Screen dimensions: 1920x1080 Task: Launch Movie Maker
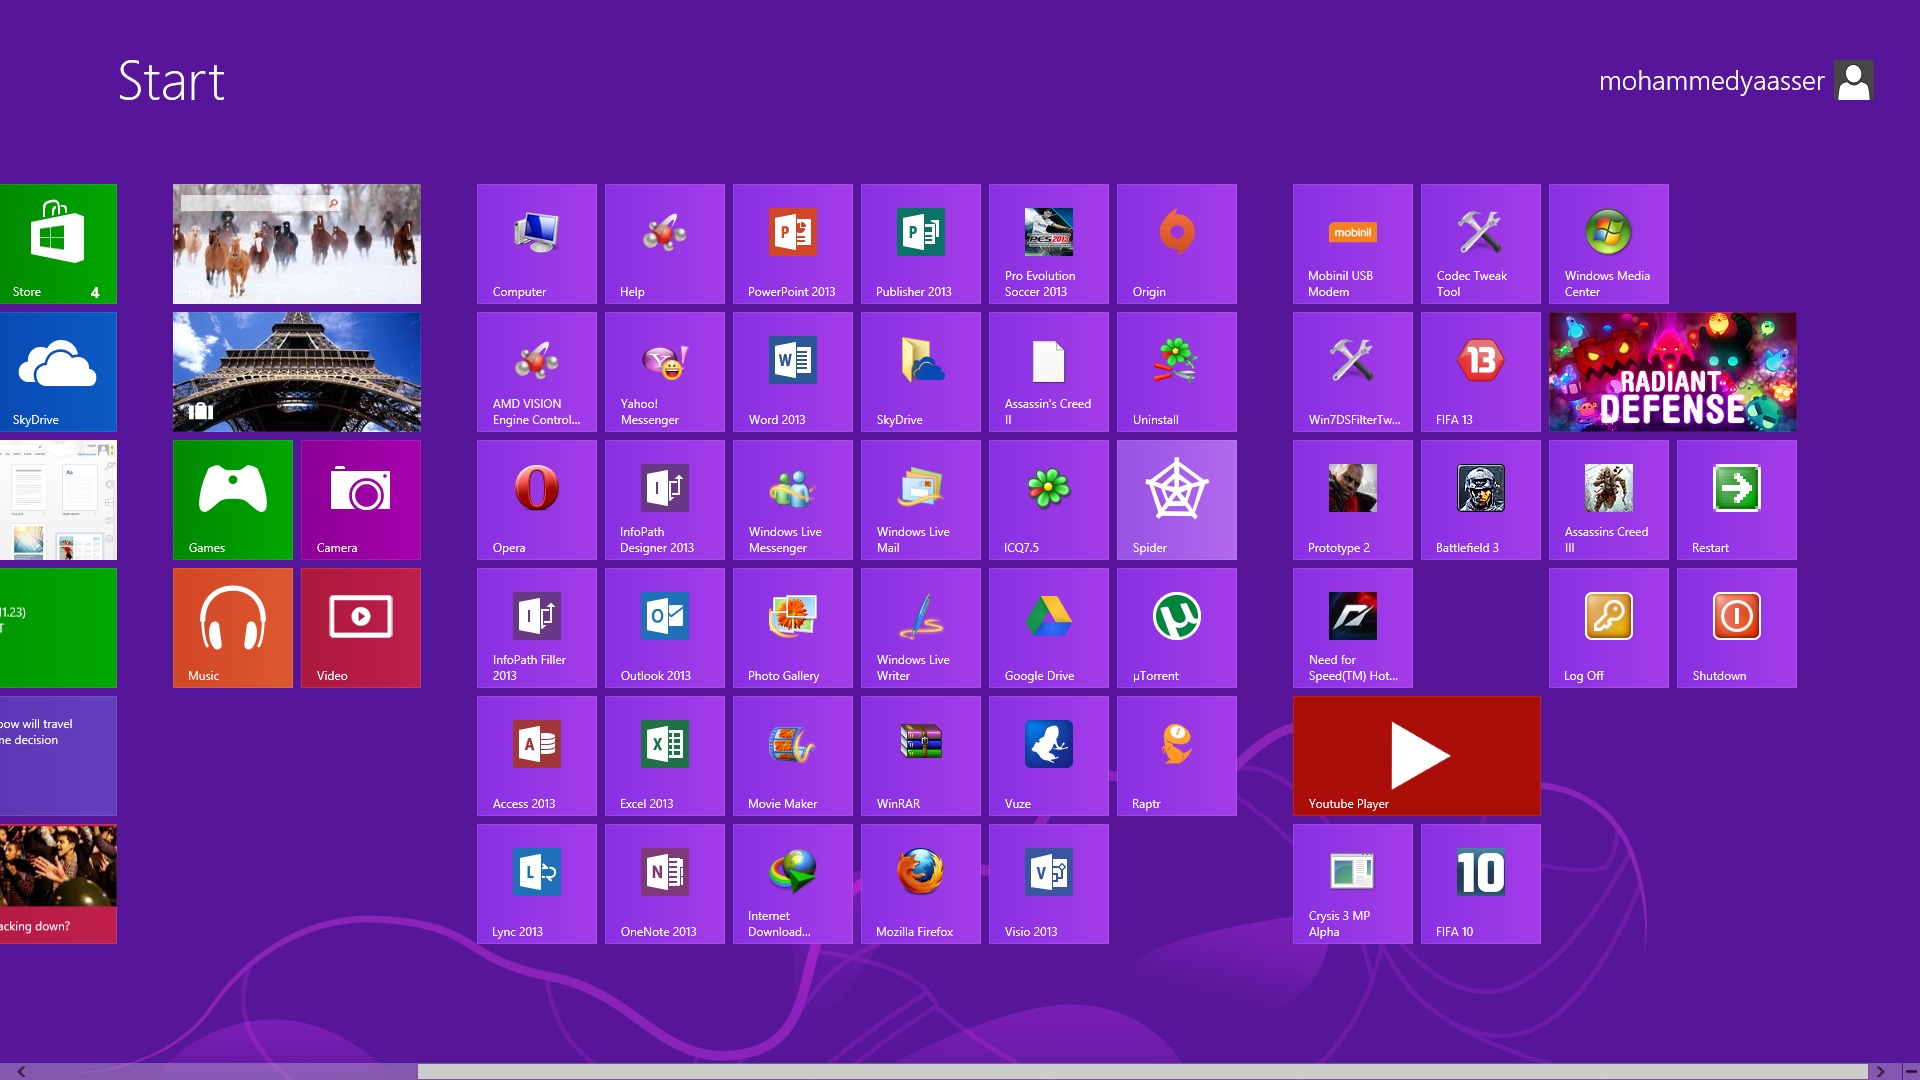coord(793,756)
